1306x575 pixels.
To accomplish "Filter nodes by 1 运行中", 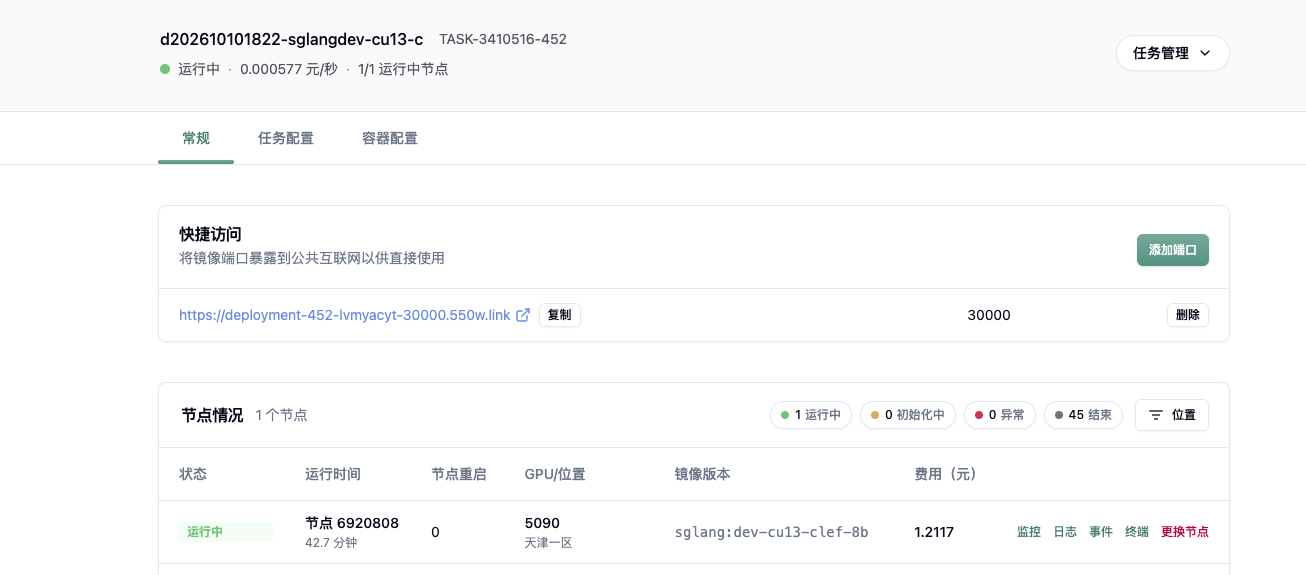I will [811, 415].
